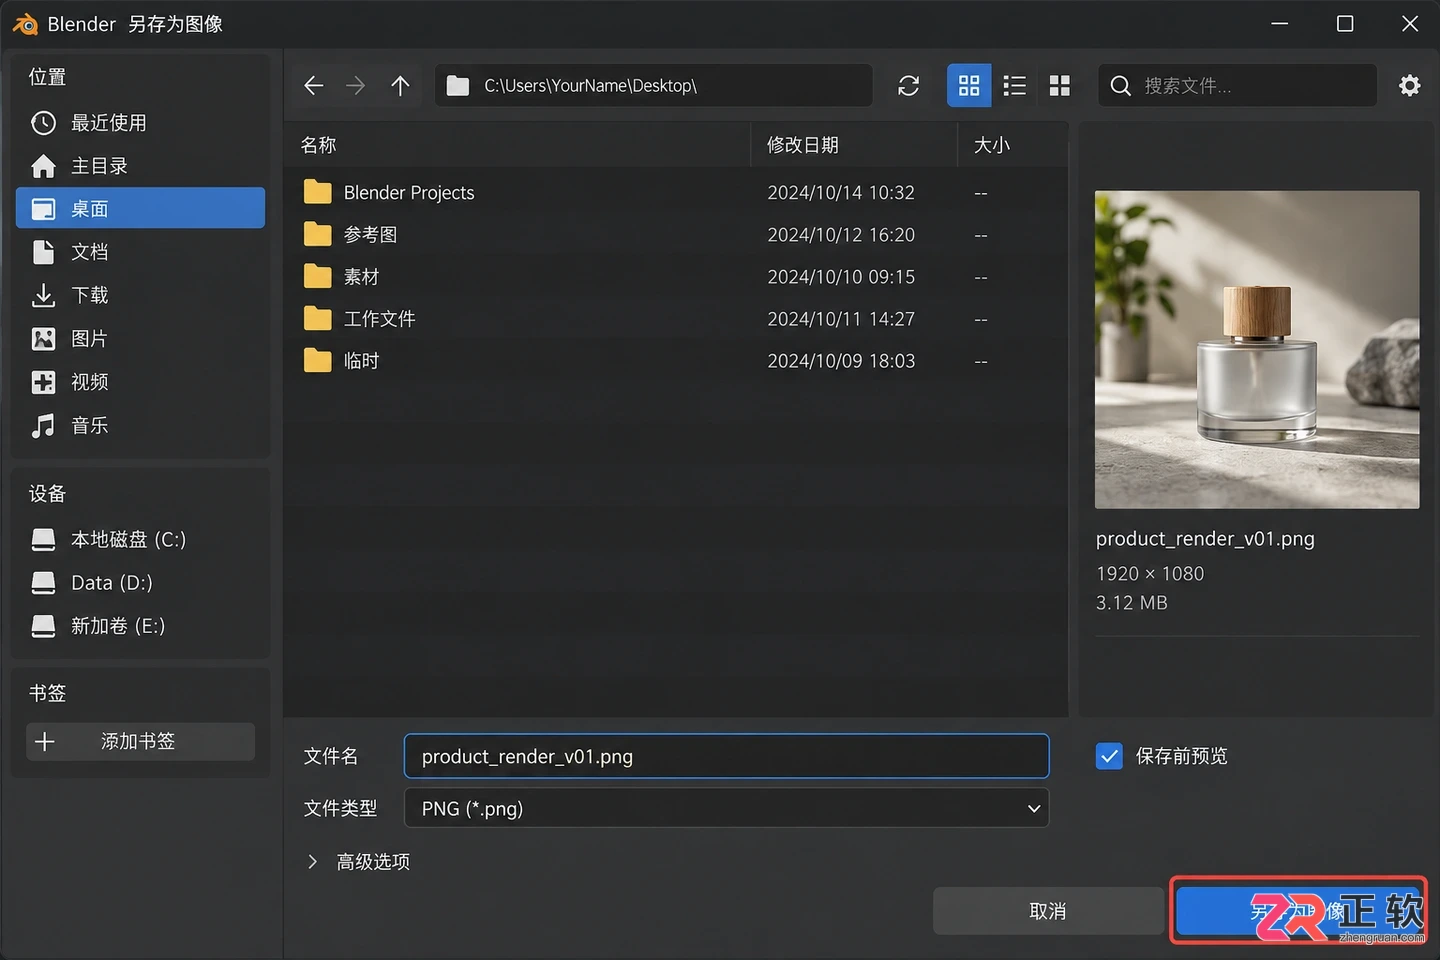Toggle the 保存前预览 checkbox

pos(1109,756)
